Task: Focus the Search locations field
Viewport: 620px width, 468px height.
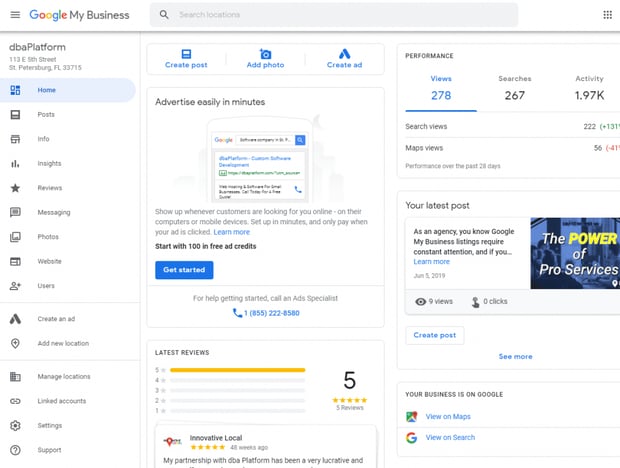Action: tap(334, 15)
